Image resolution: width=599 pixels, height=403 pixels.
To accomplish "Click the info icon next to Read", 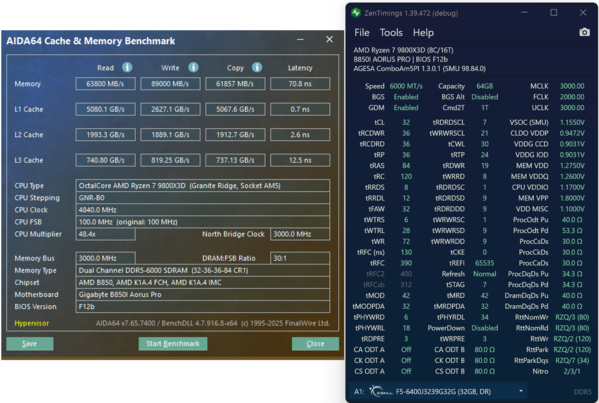I will 127,68.
